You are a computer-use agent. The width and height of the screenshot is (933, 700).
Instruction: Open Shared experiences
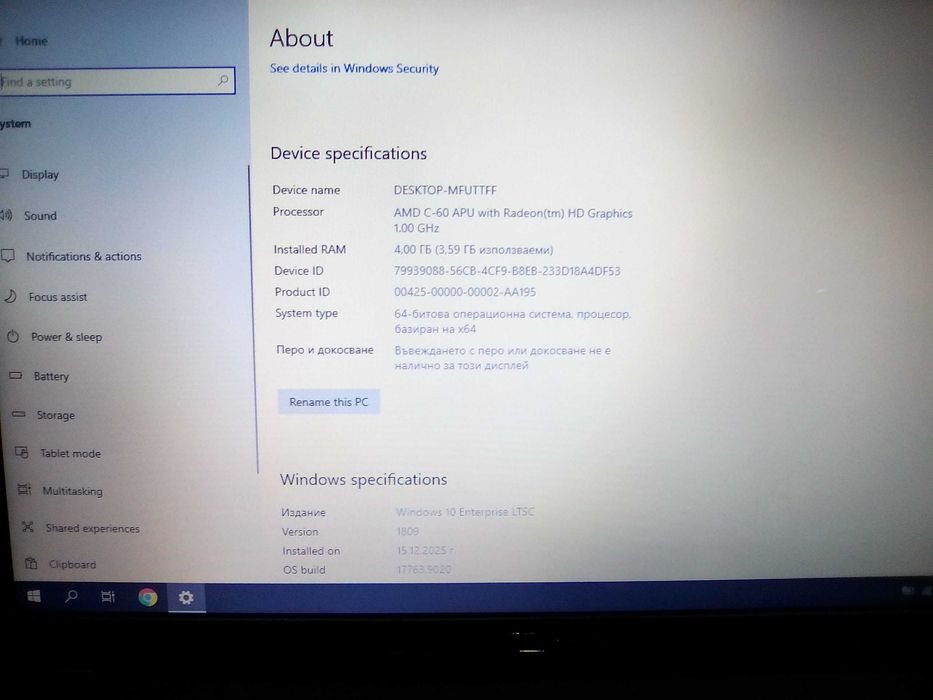click(93, 528)
